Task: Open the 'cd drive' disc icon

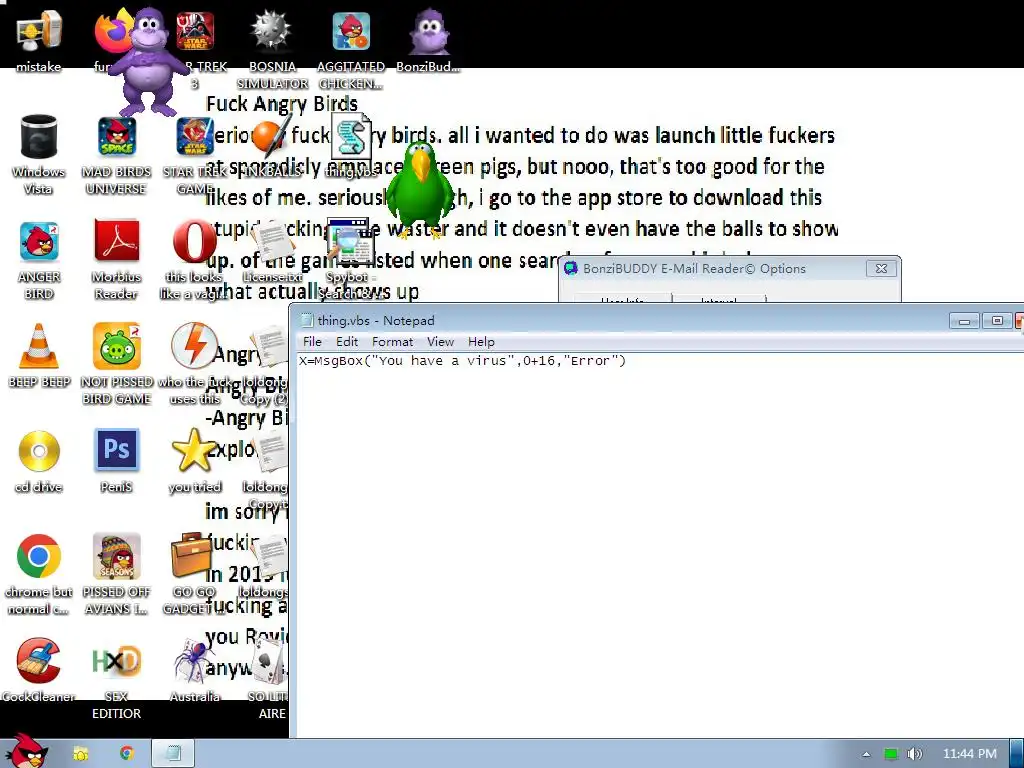Action: point(39,451)
